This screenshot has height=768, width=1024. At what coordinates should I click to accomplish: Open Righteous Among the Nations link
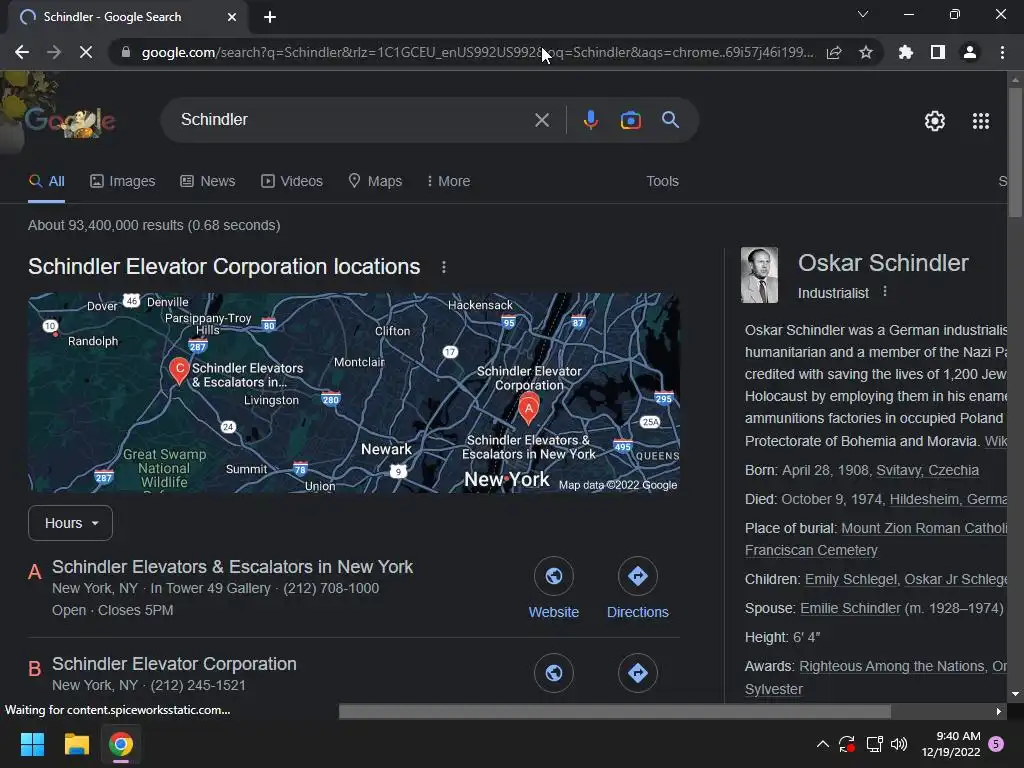tap(891, 666)
